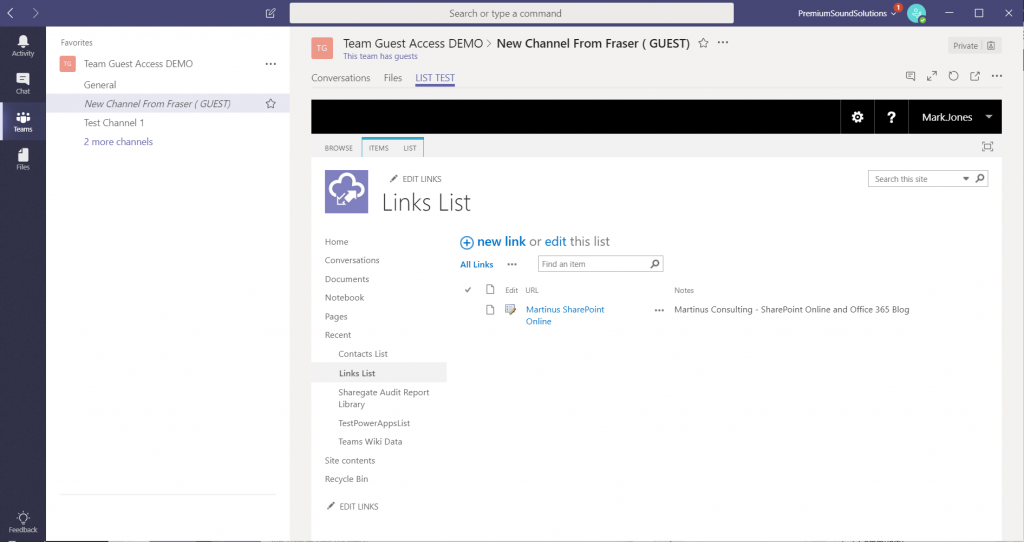
Task: Select all items with checkmark header
Action: pos(468,289)
